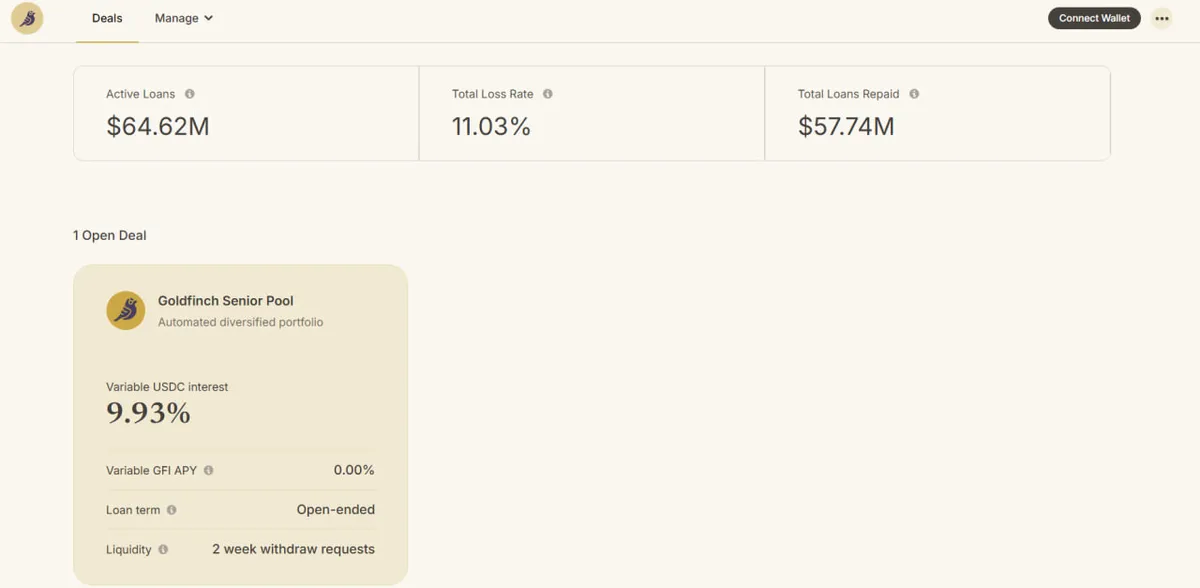The width and height of the screenshot is (1200, 588).
Task: Click info icon next to Liquidity
Action: pos(163,549)
